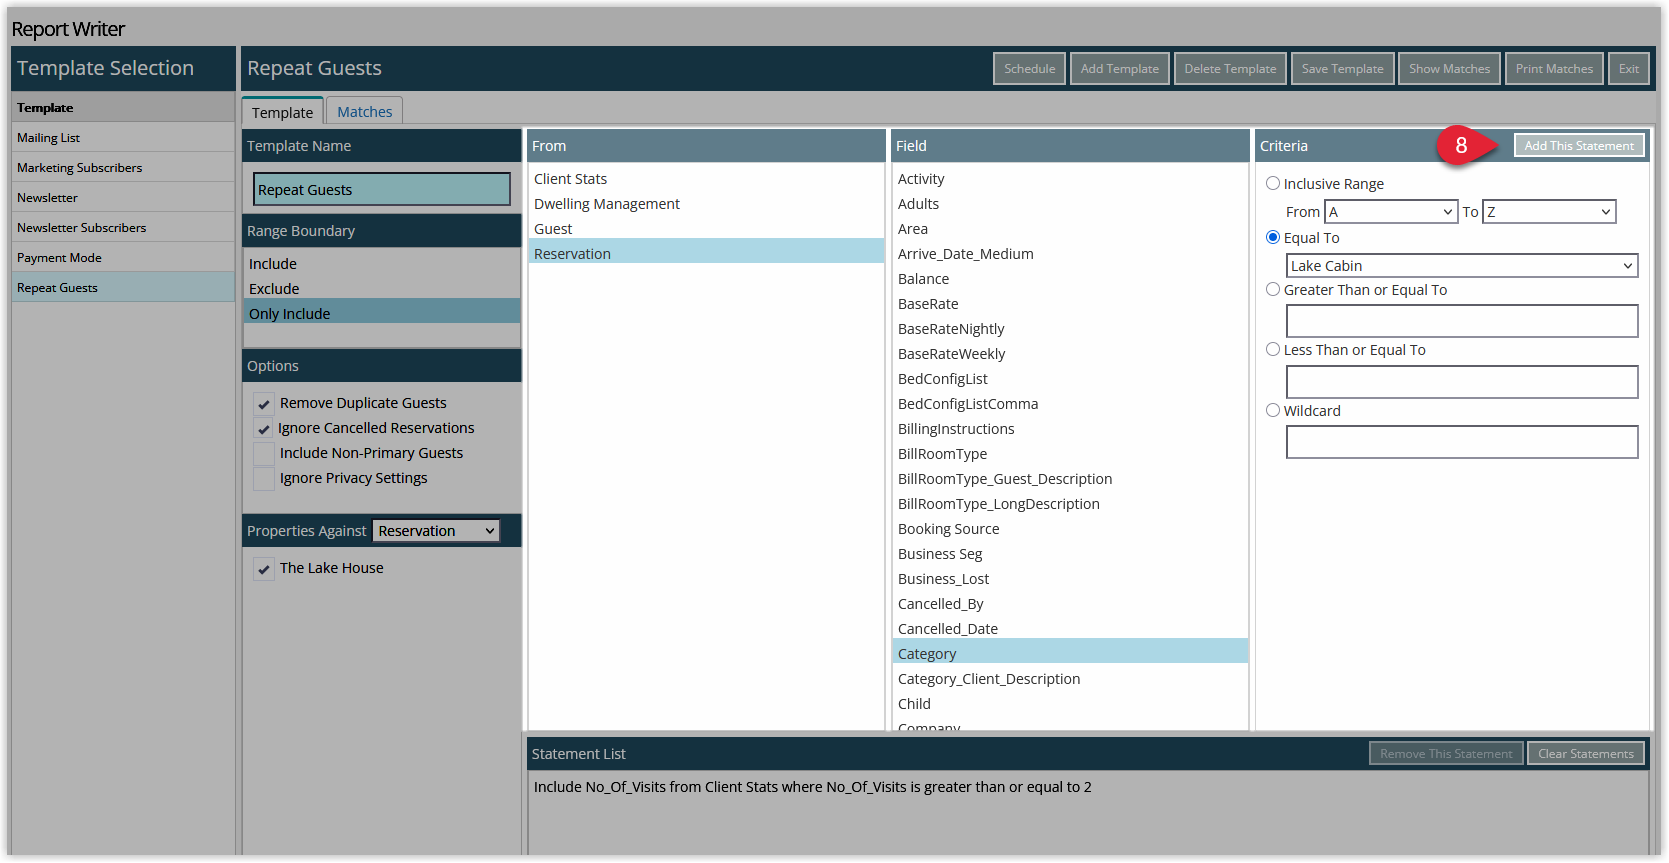Switch to the Template tab
This screenshot has width=1669, height=863.
282,112
